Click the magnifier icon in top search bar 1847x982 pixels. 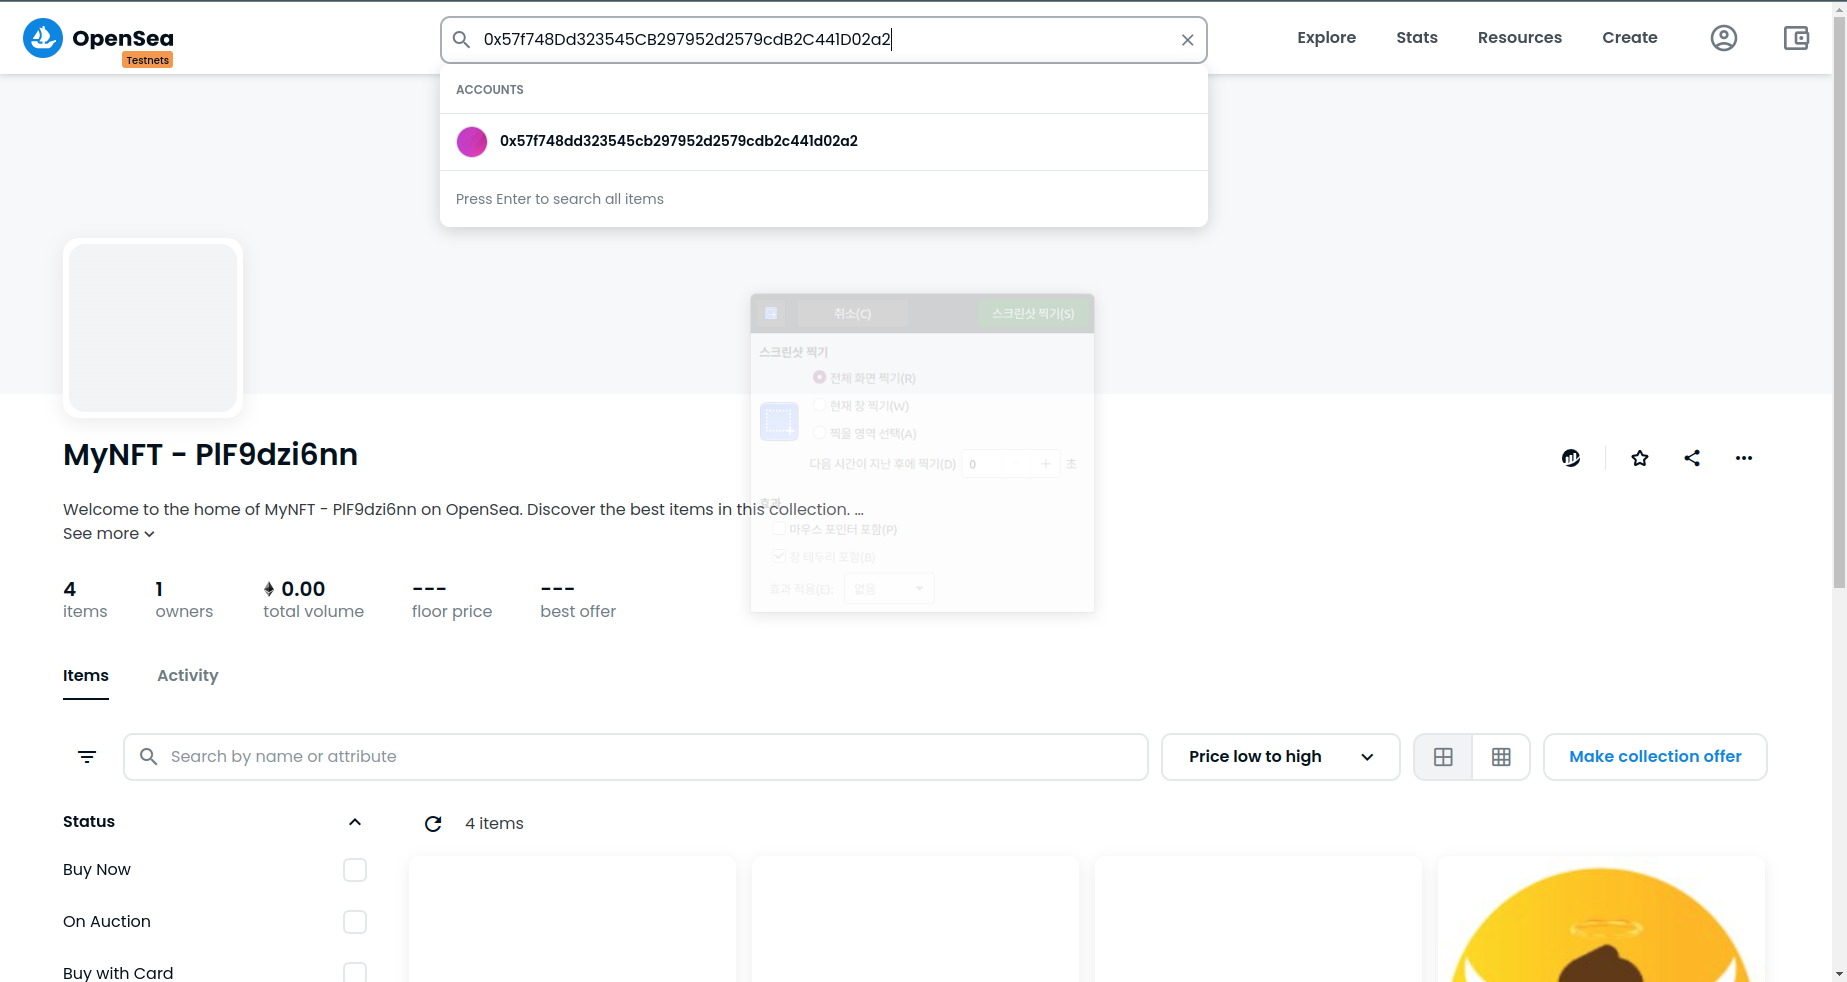(461, 40)
